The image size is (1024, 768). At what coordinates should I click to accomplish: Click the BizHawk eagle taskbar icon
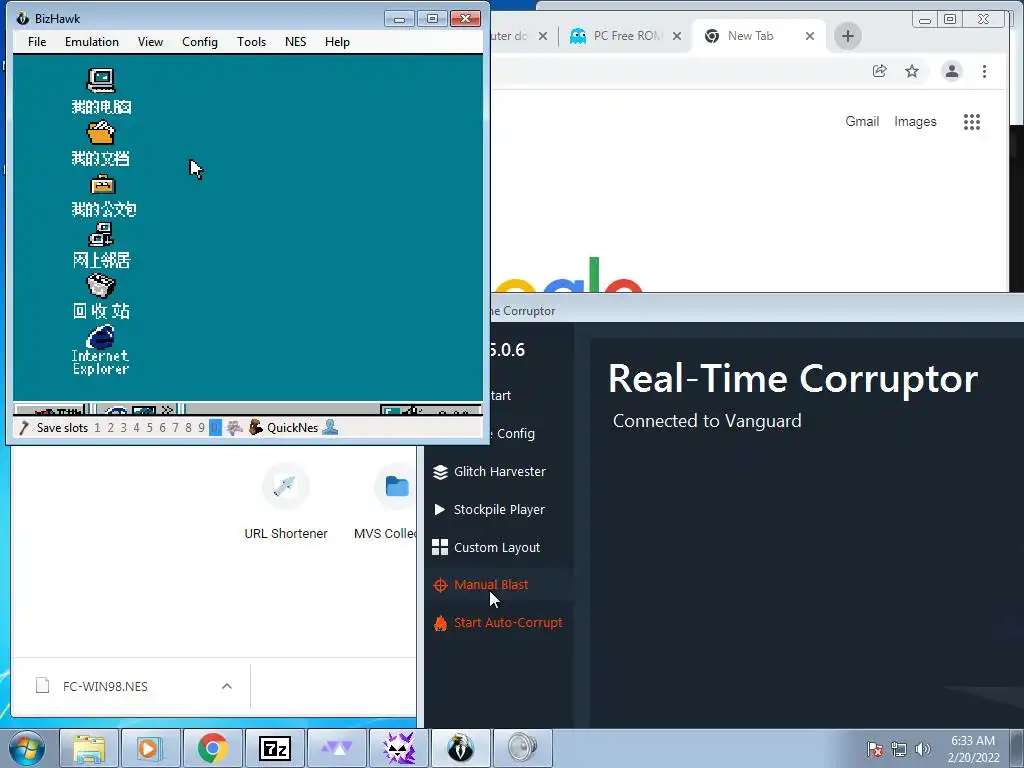(x=460, y=748)
